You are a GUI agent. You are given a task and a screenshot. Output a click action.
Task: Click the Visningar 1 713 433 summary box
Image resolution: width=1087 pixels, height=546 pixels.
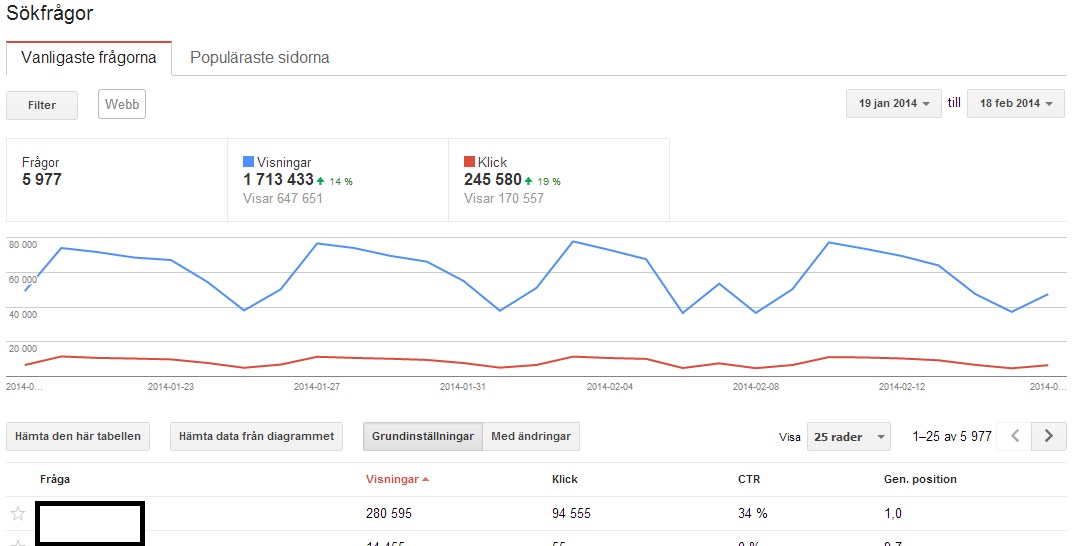(x=338, y=180)
